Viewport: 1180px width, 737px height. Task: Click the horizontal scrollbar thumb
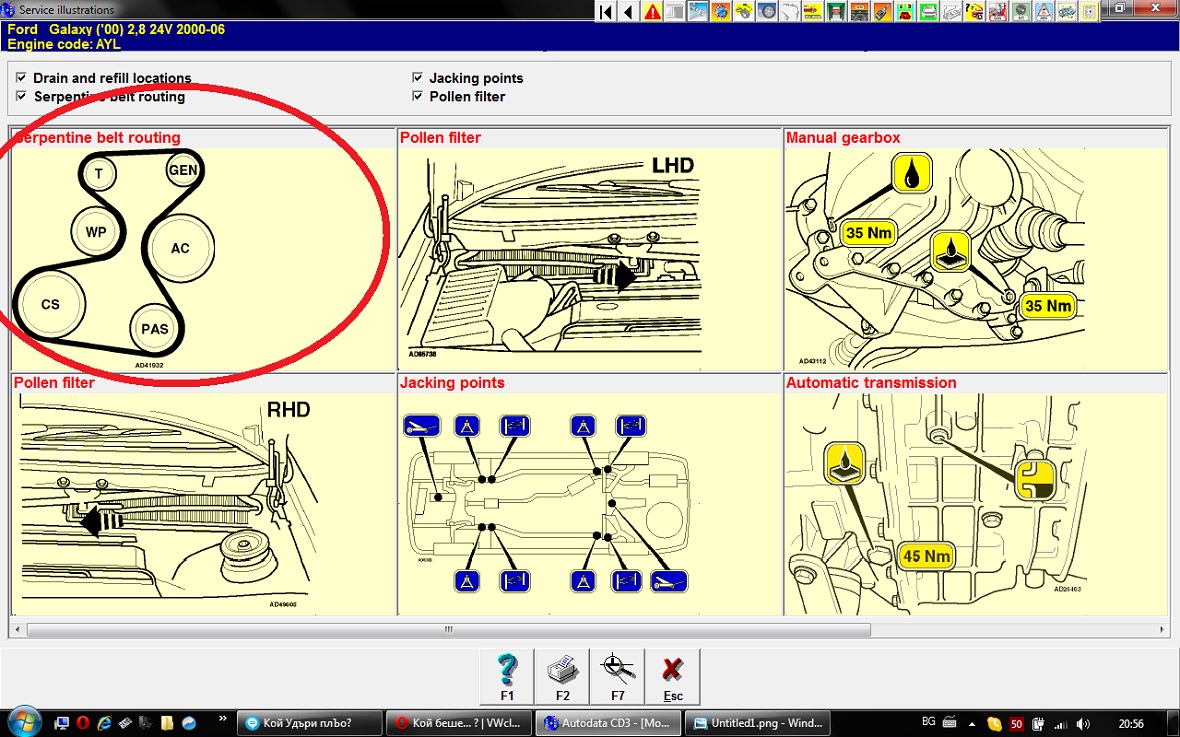coord(449,629)
